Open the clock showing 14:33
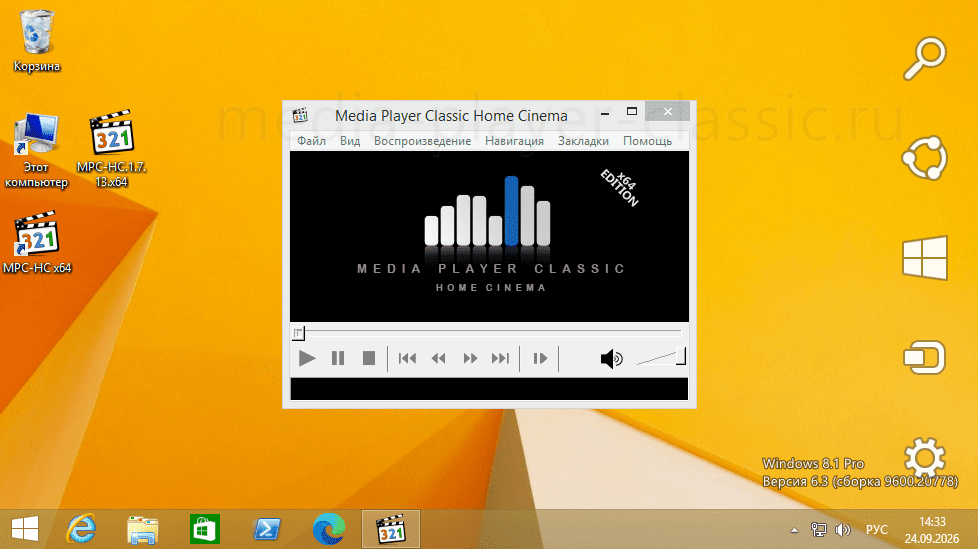 pos(932,530)
